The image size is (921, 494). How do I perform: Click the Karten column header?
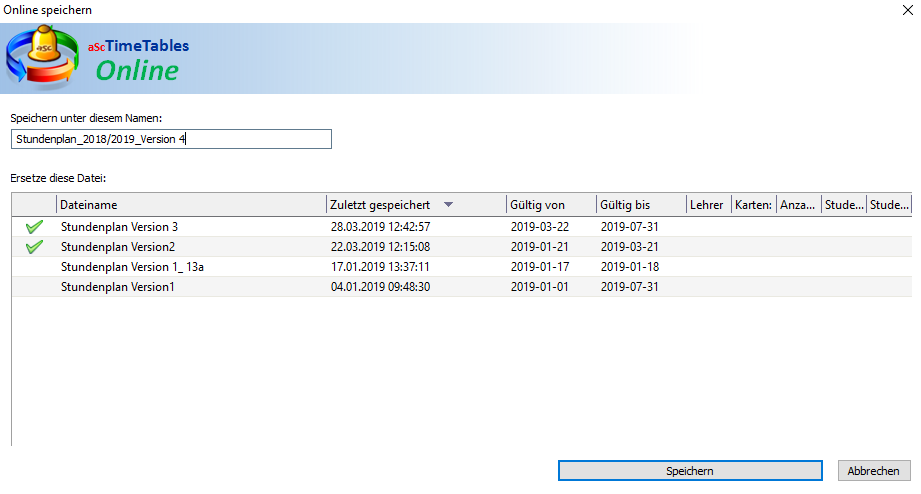[x=753, y=205]
